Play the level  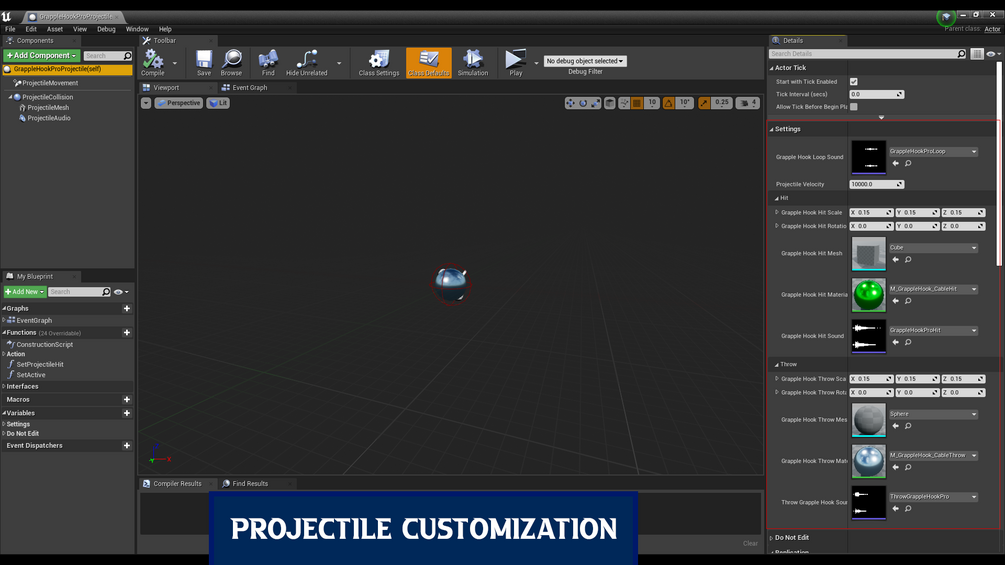(515, 63)
